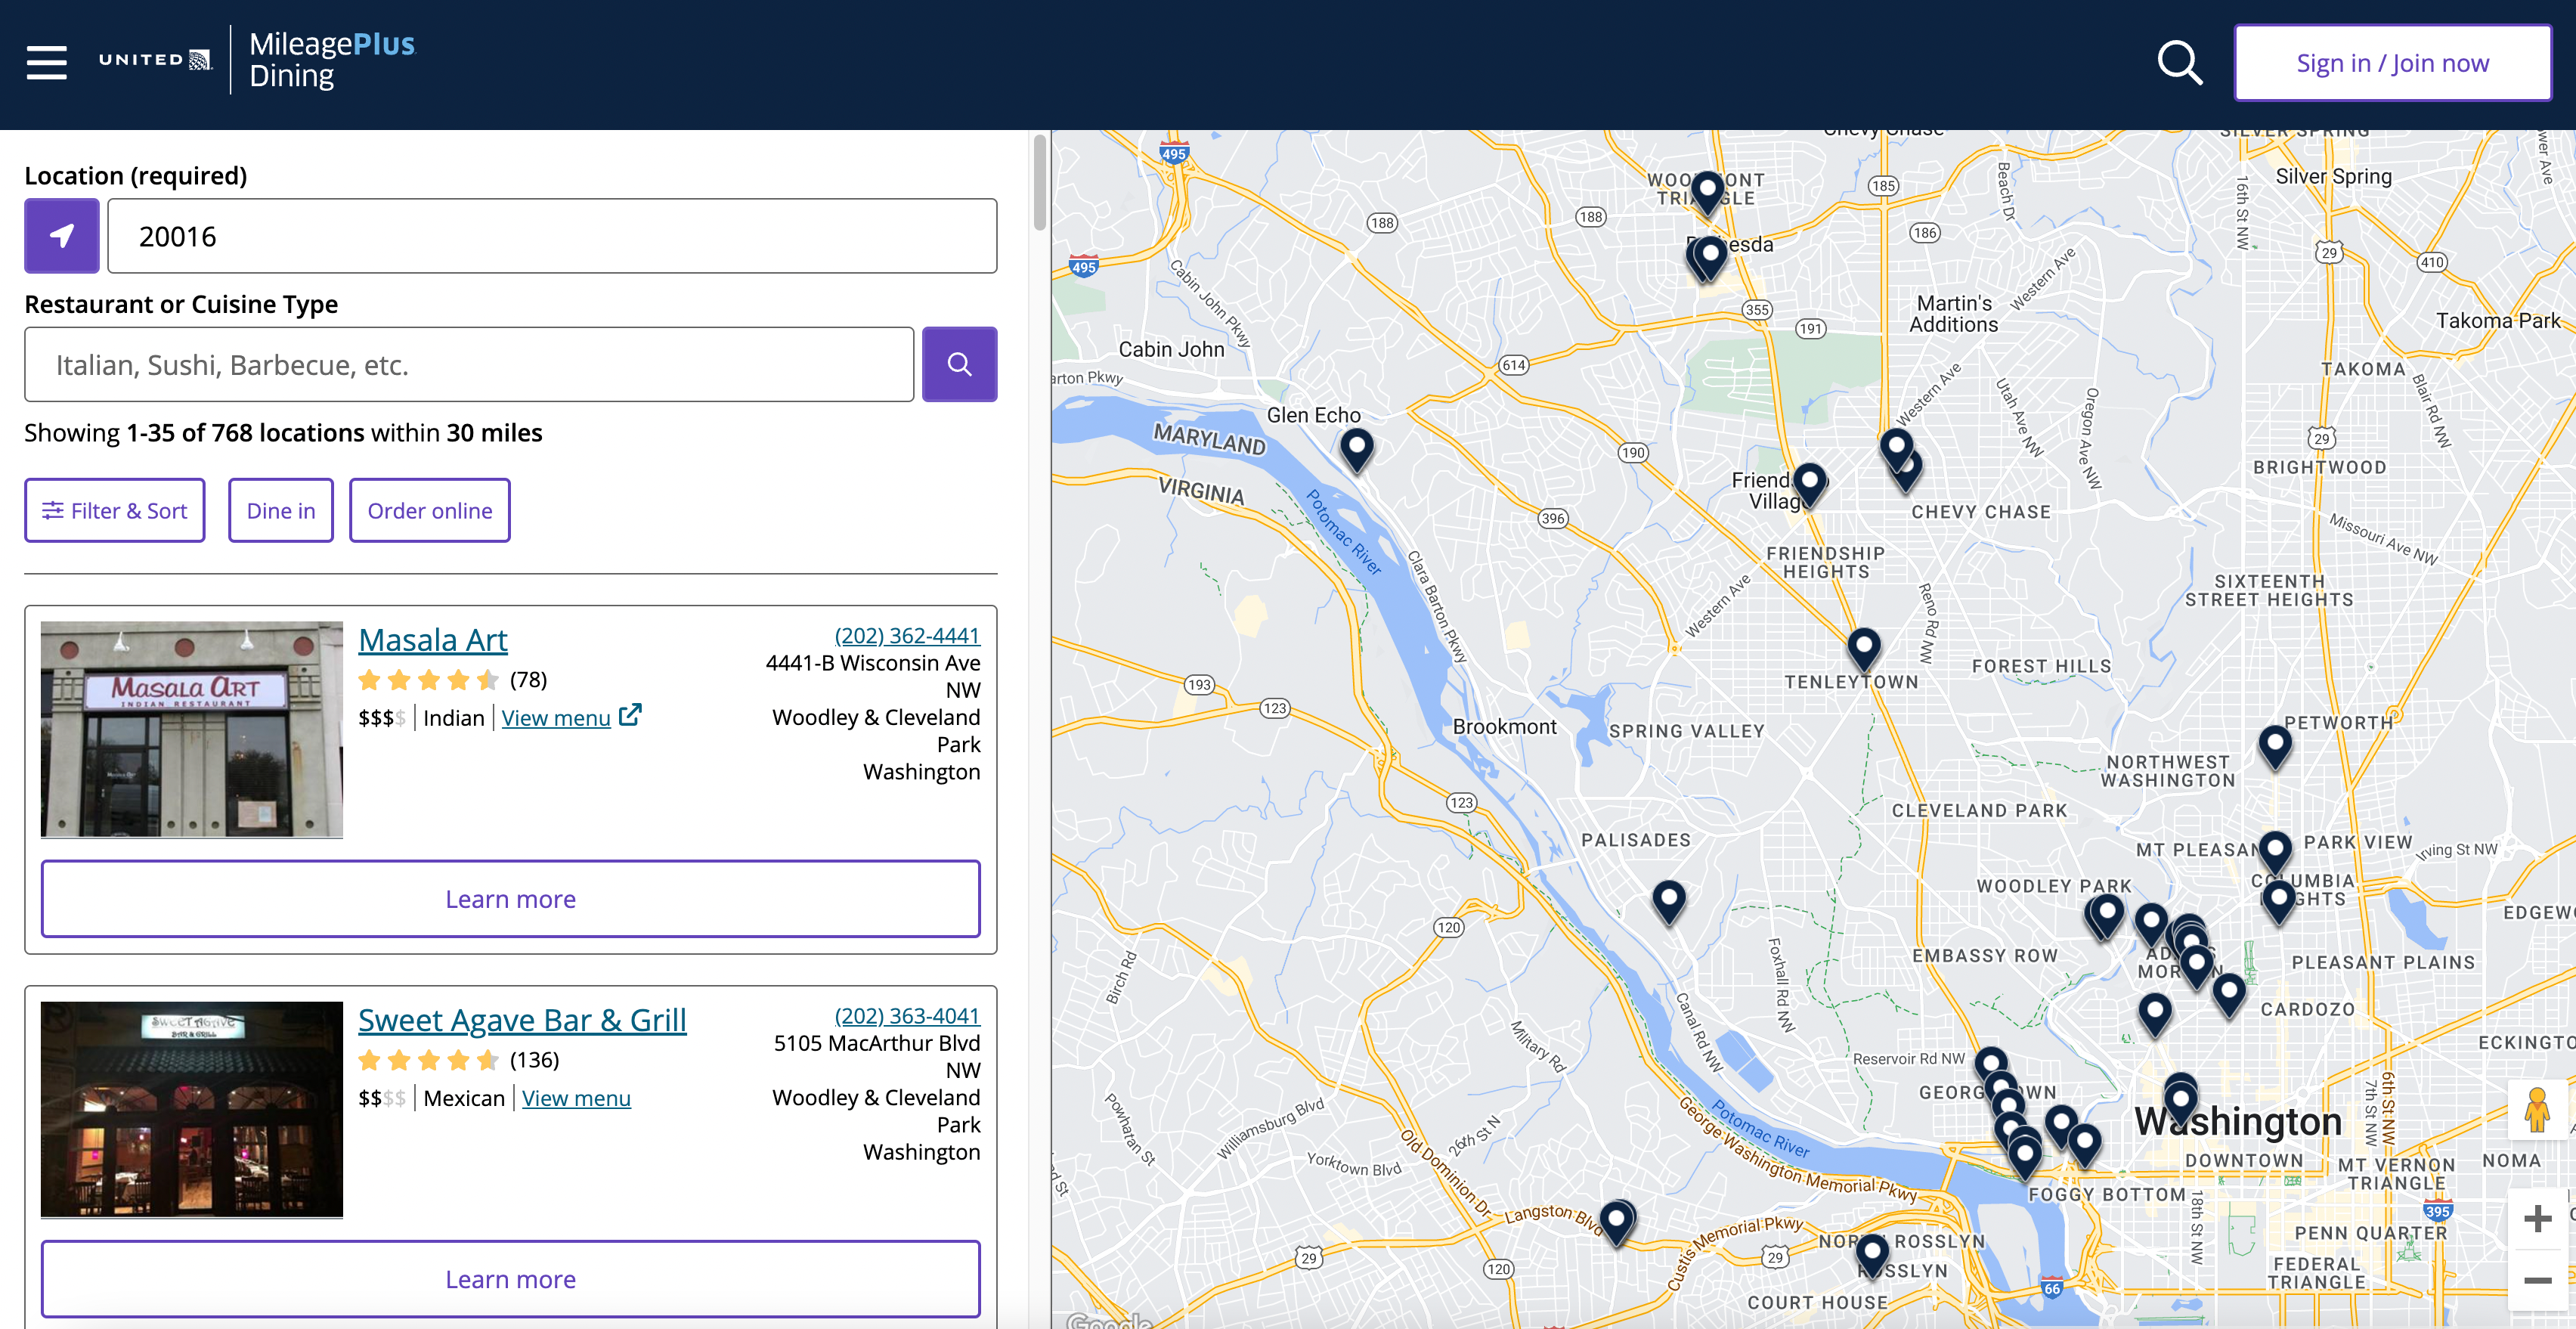2576x1329 pixels.
Task: Toggle the Order online filter
Action: point(430,510)
